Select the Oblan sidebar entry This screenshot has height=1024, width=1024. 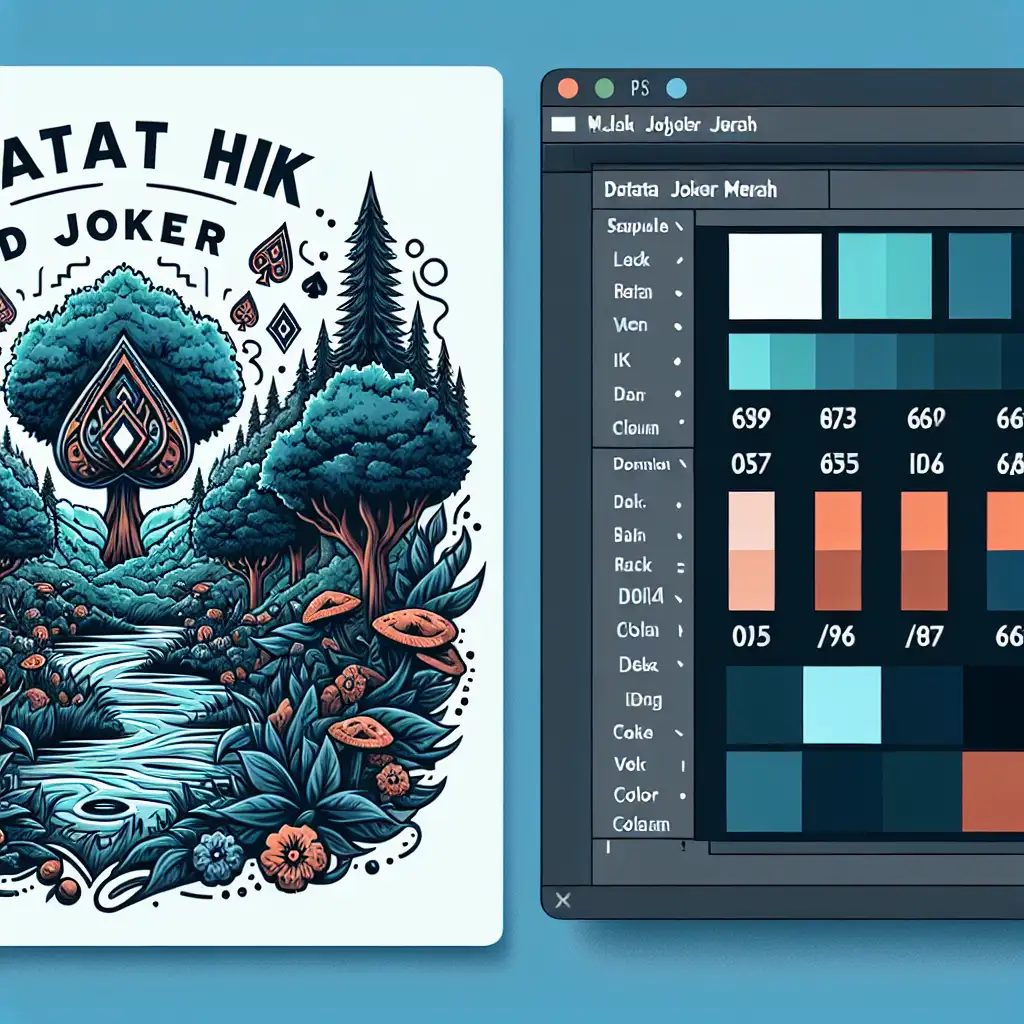[x=637, y=630]
